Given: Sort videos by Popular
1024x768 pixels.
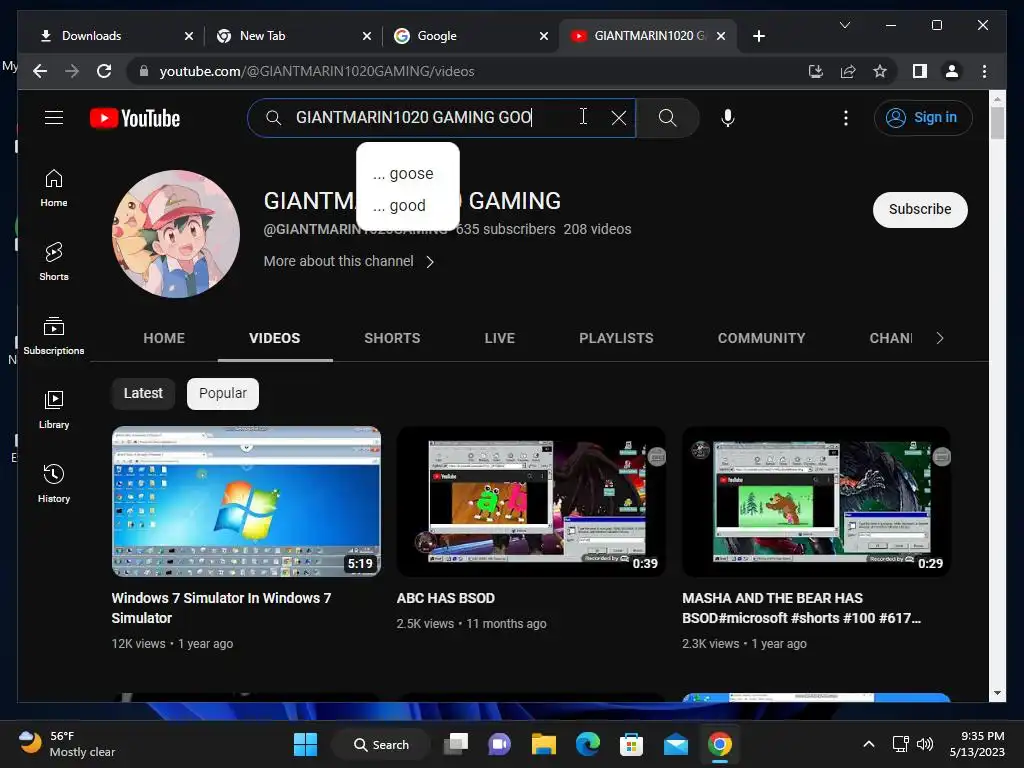Looking at the screenshot, I should pos(223,394).
